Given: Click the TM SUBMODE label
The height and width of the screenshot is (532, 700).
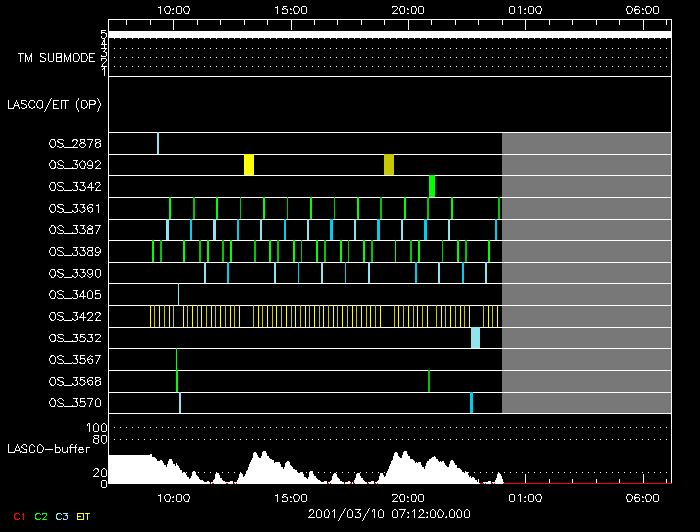Looking at the screenshot, I should pyautogui.click(x=56, y=58).
